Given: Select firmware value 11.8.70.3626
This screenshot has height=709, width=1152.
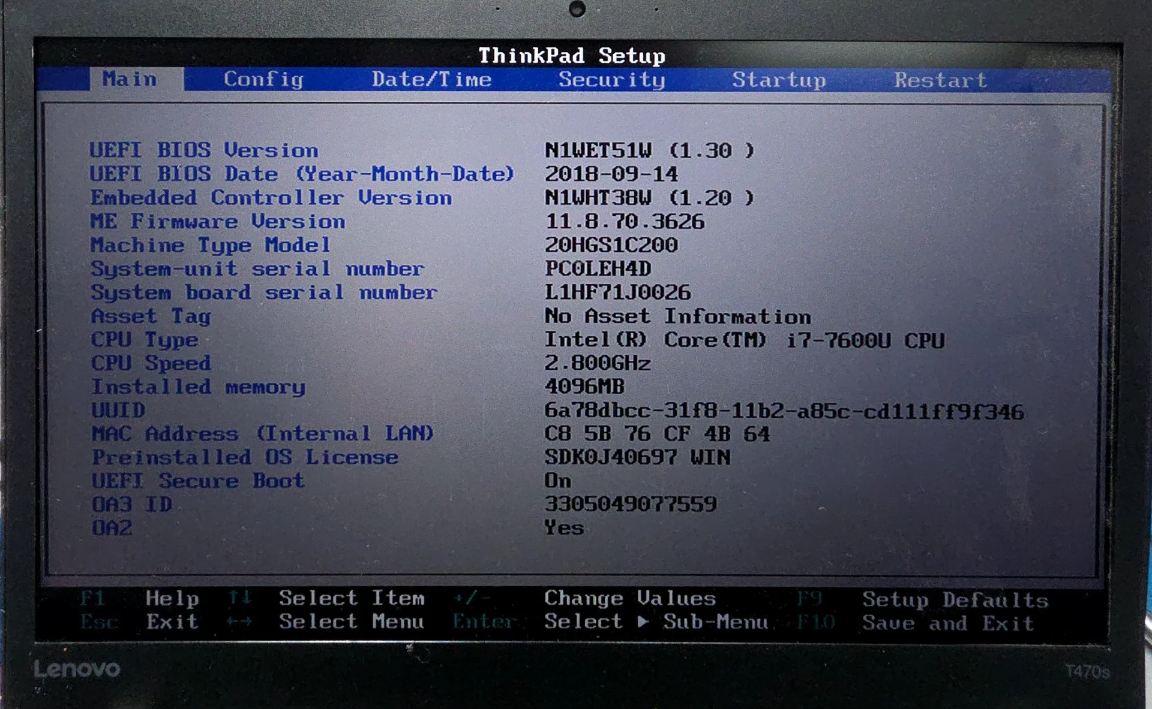Looking at the screenshot, I should click(624, 221).
